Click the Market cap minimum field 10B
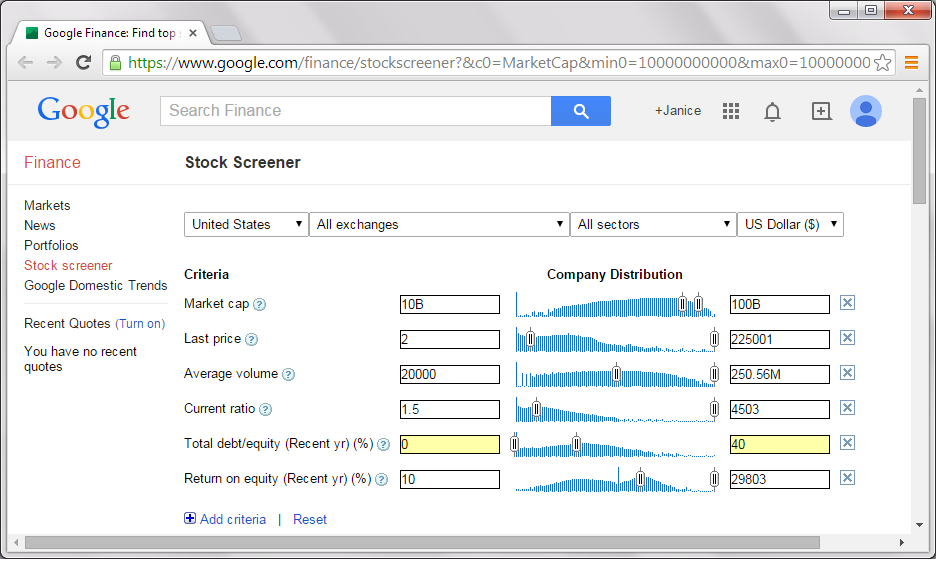Viewport: 936px width, 562px height. click(x=449, y=305)
